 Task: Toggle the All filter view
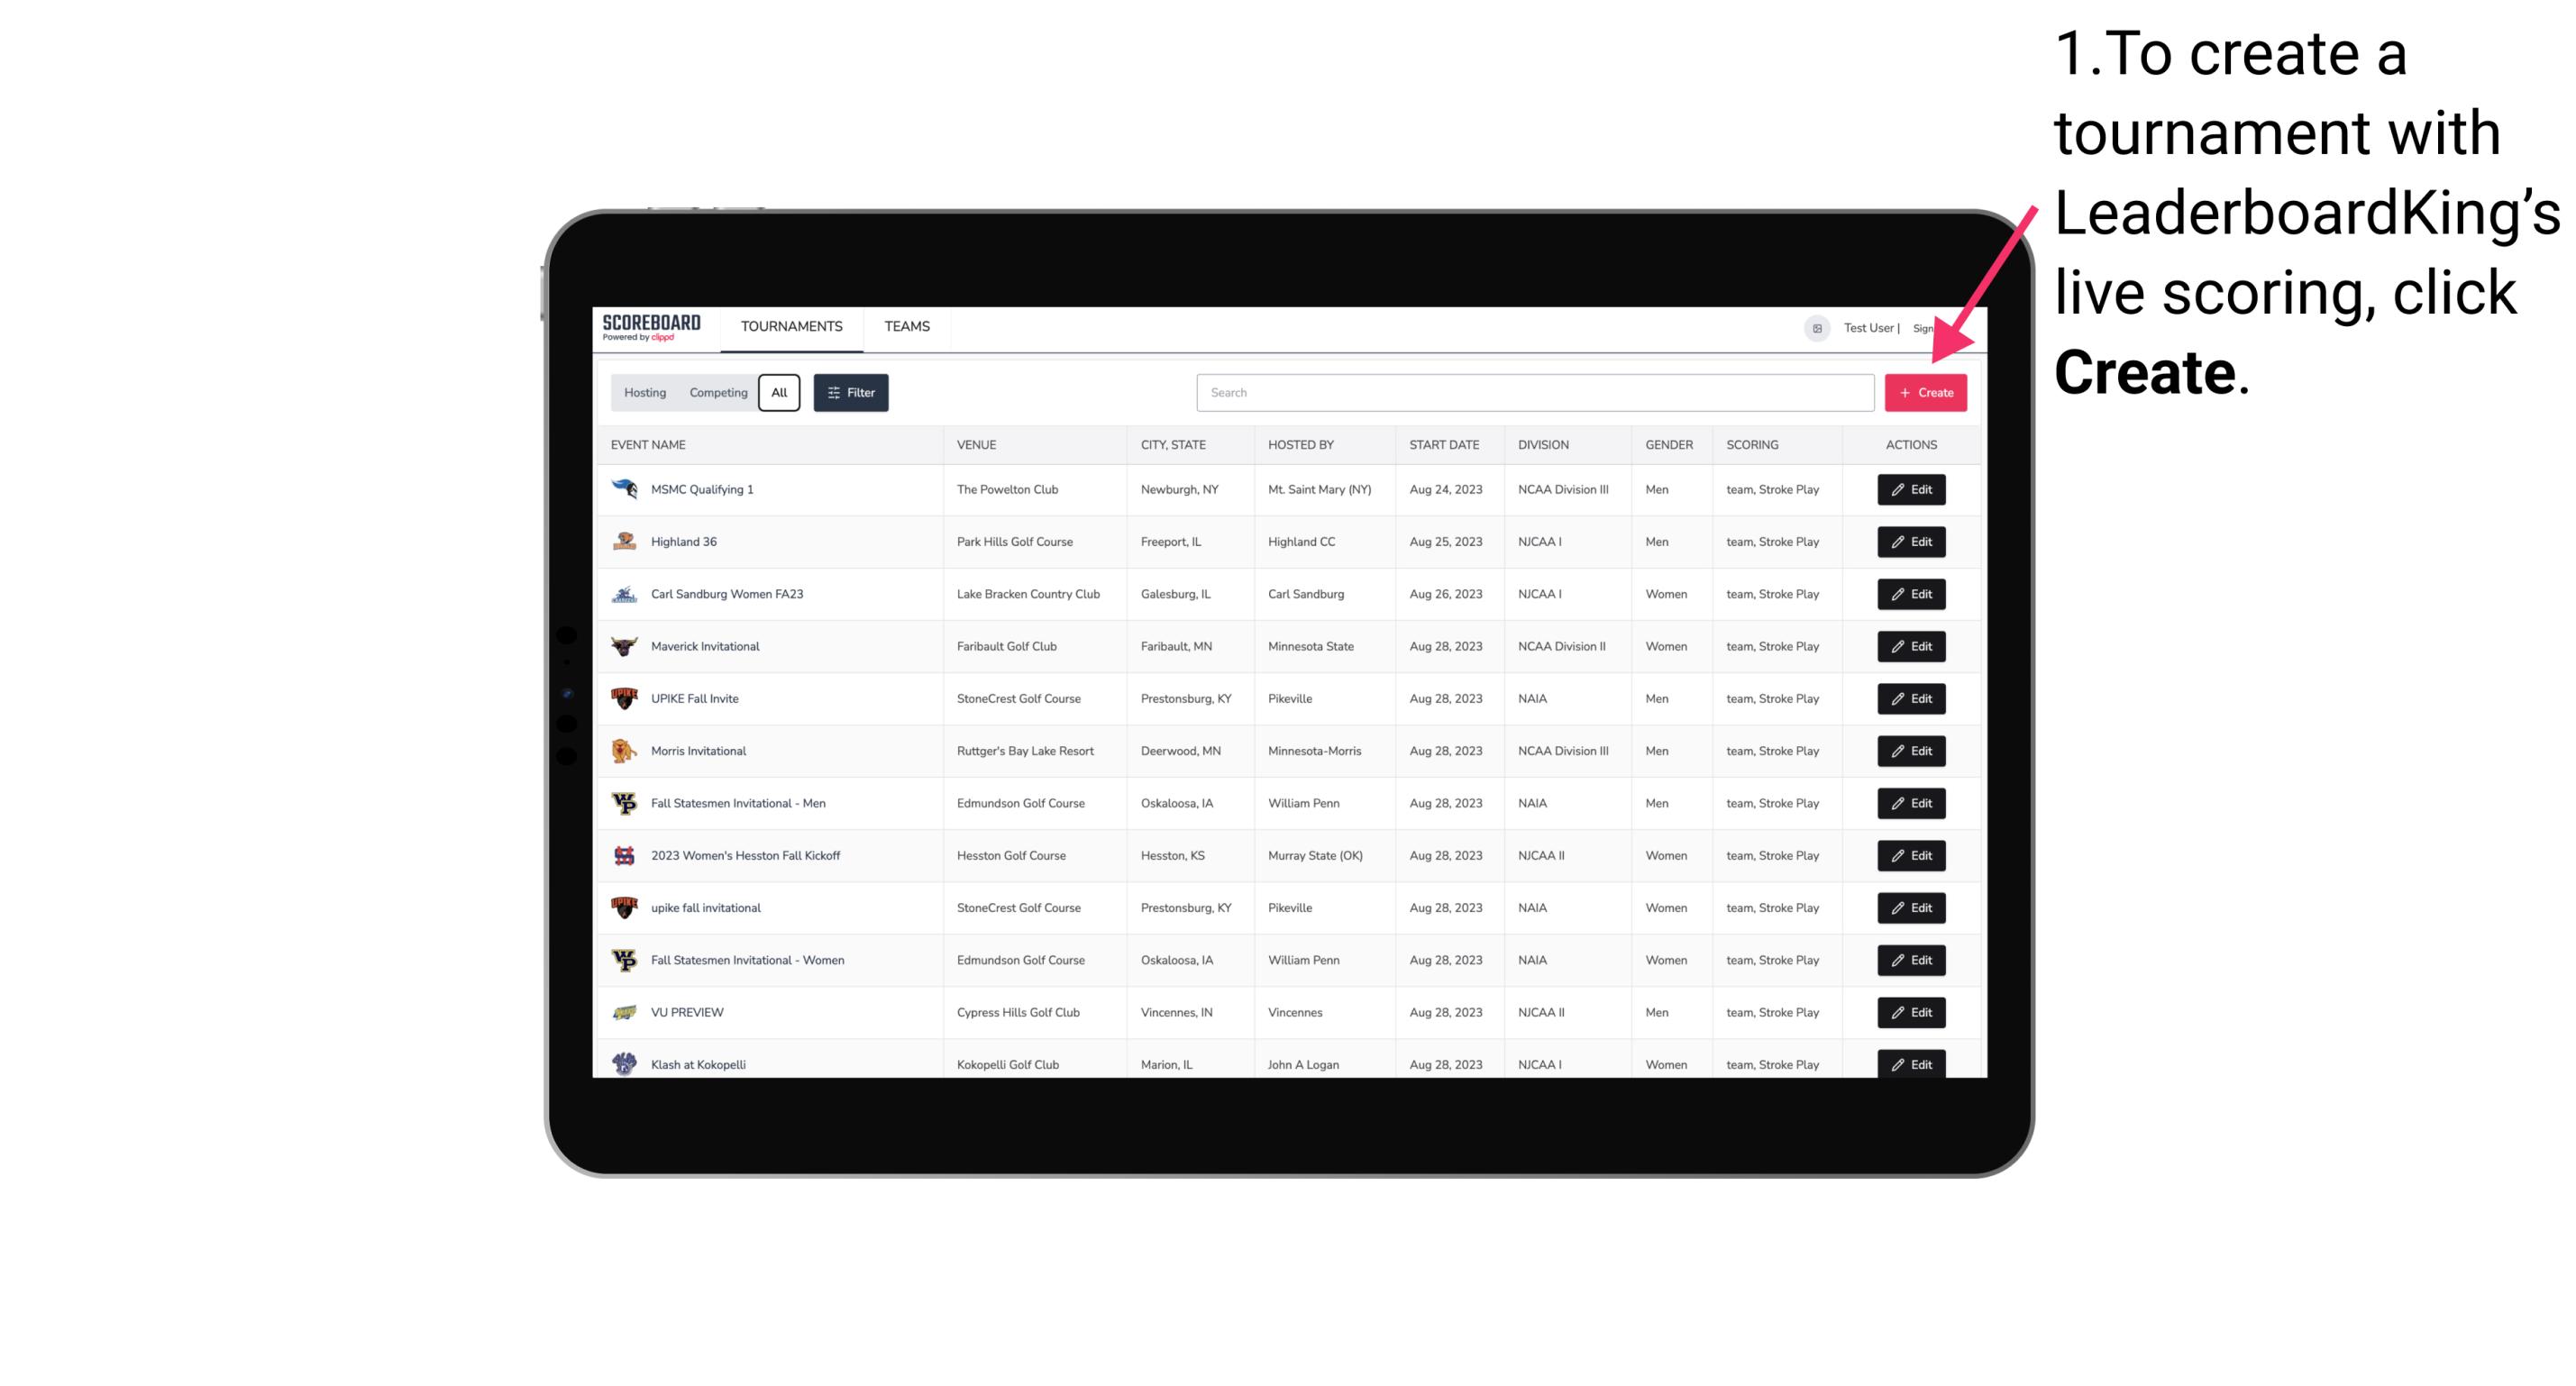click(779, 393)
